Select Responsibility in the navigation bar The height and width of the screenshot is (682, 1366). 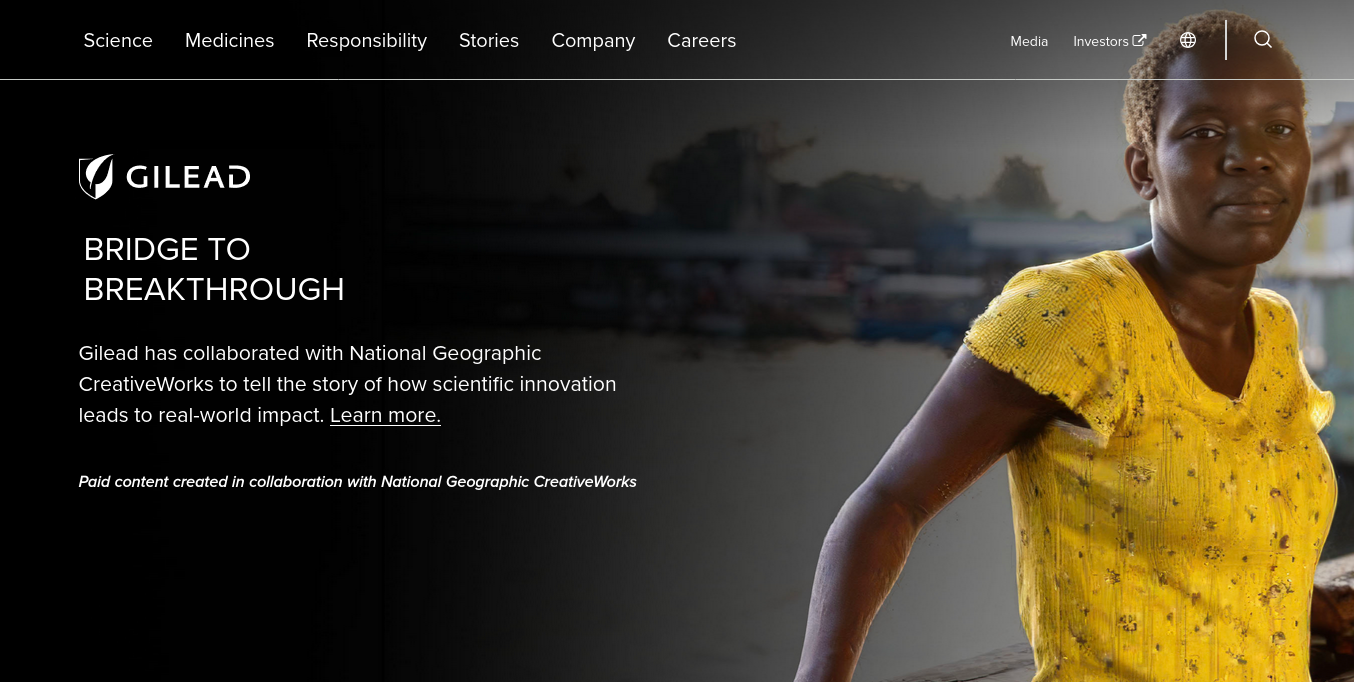pyautogui.click(x=366, y=40)
